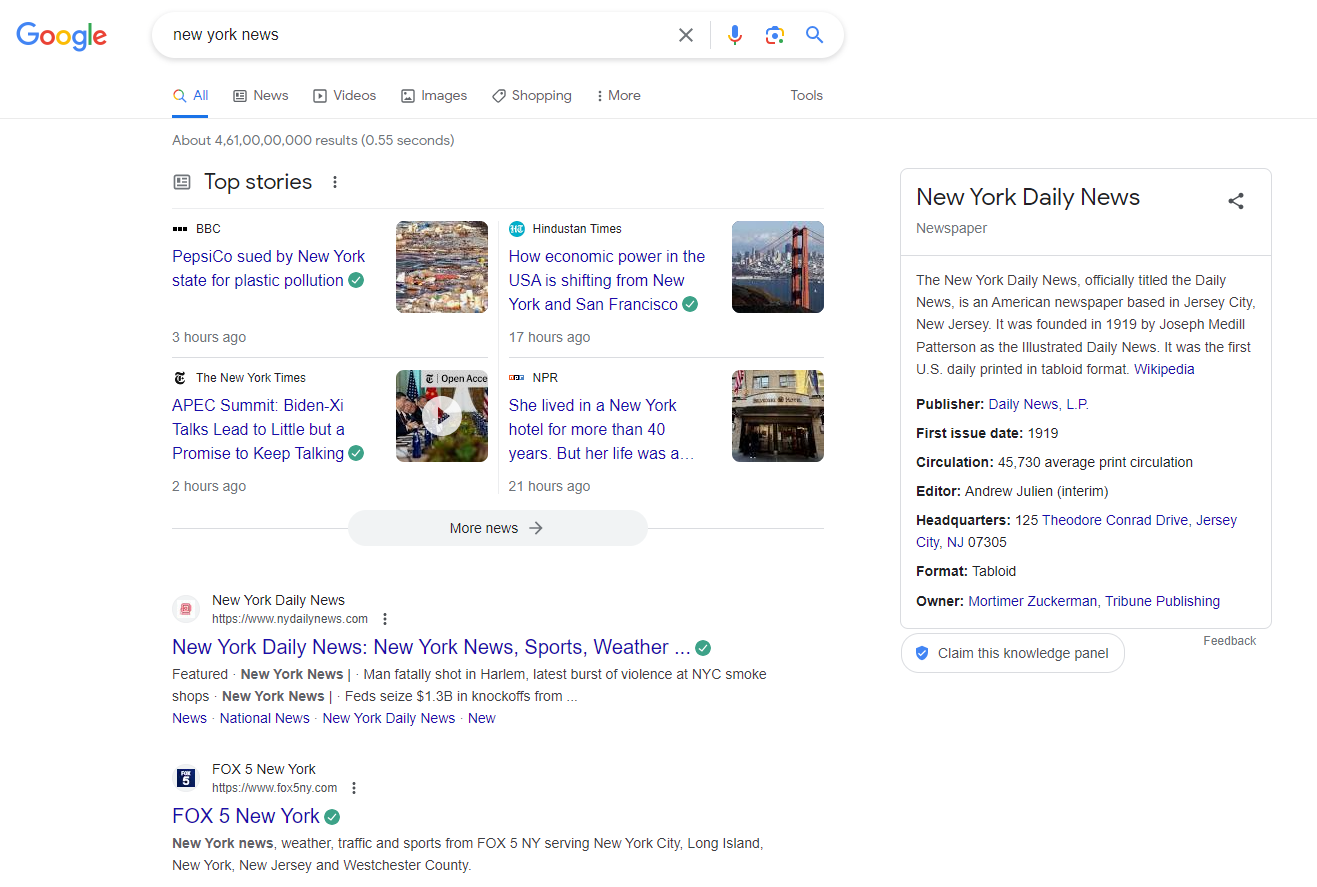Switch to the News tab

point(261,96)
